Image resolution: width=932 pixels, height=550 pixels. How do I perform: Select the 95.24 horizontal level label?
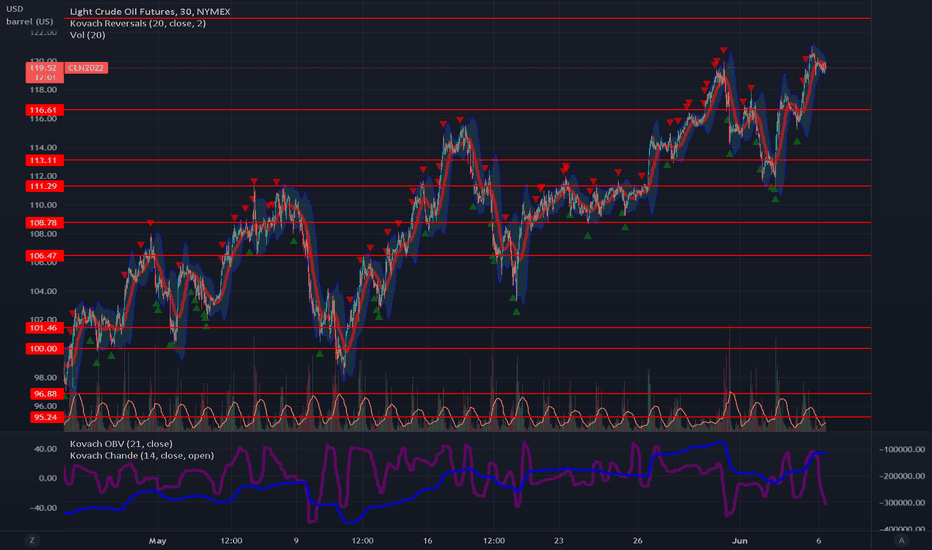click(46, 417)
